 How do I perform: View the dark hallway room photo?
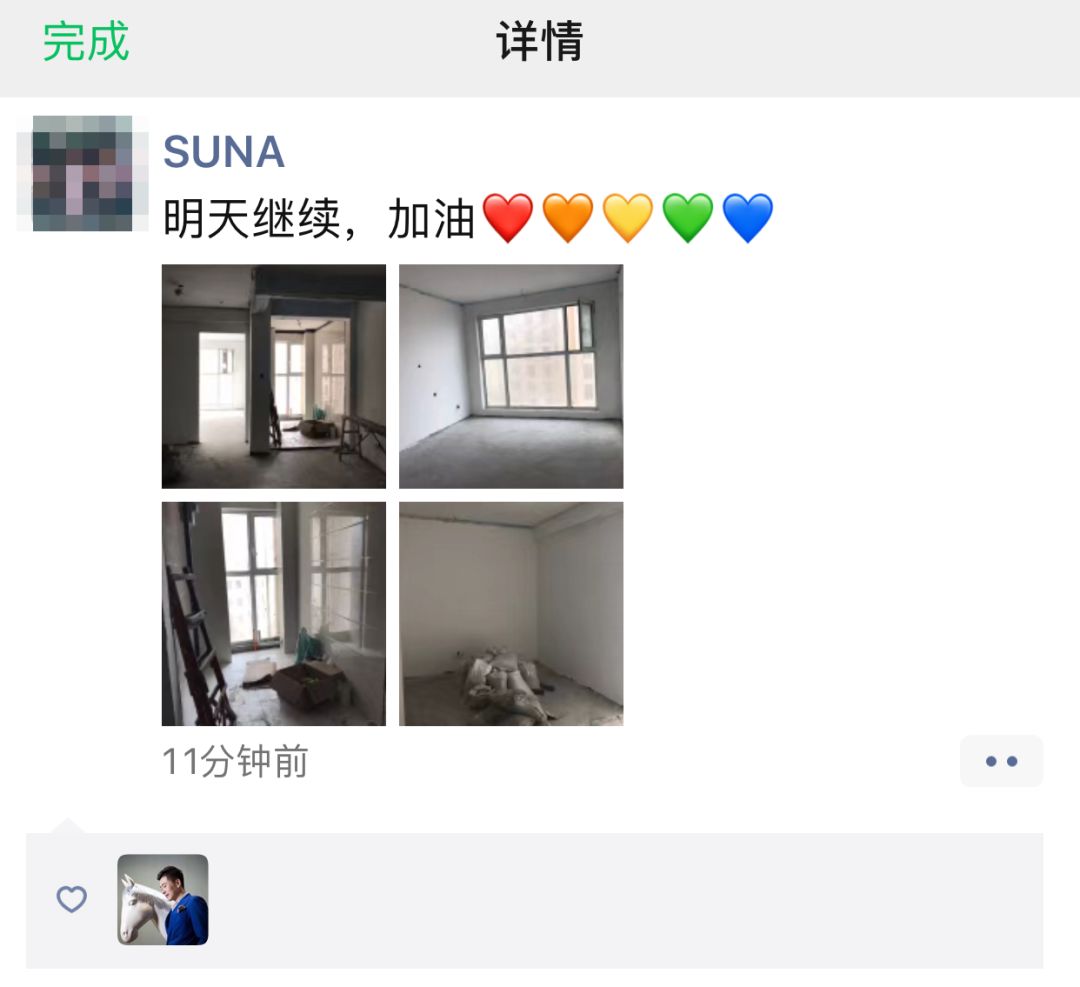274,377
